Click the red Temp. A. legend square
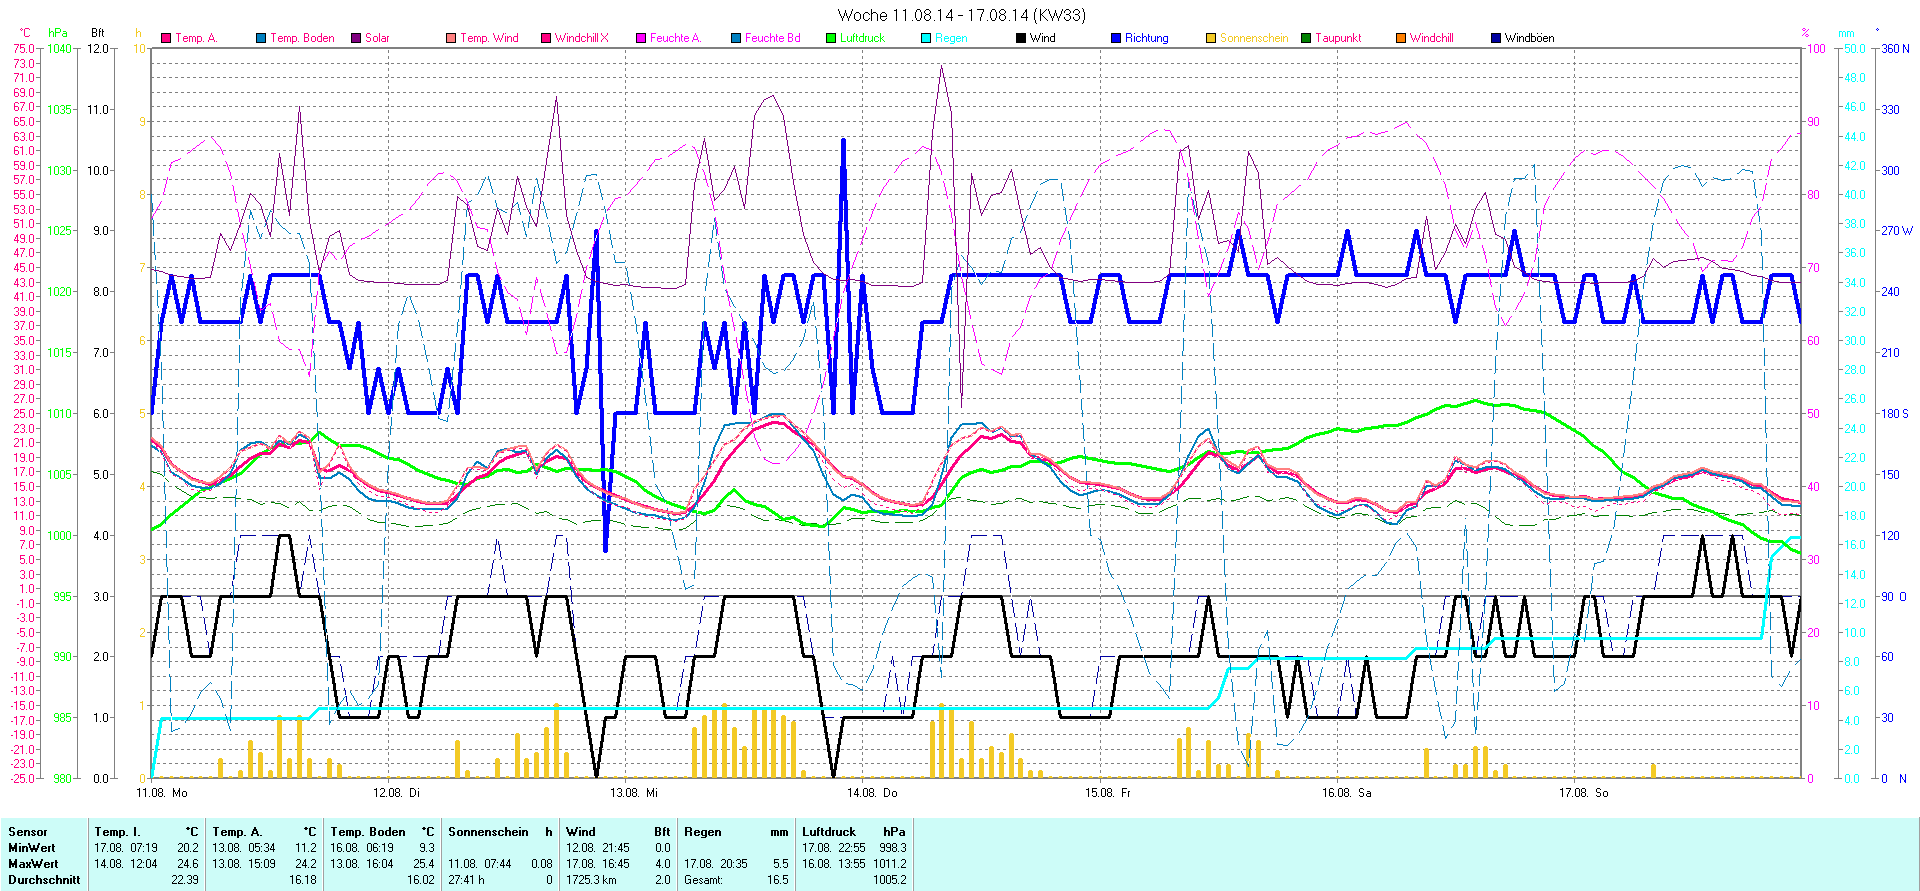The height and width of the screenshot is (891, 1920). tap(166, 38)
